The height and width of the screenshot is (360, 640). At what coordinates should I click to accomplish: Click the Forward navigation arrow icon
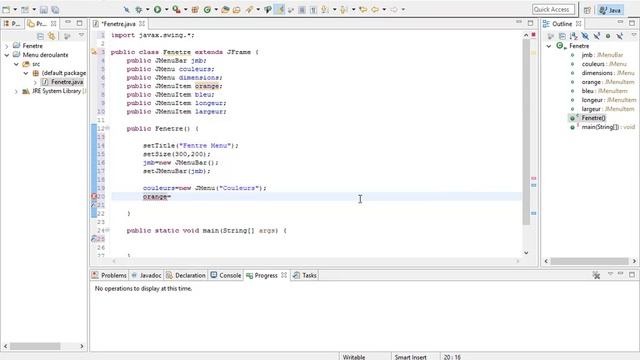tap(393, 9)
